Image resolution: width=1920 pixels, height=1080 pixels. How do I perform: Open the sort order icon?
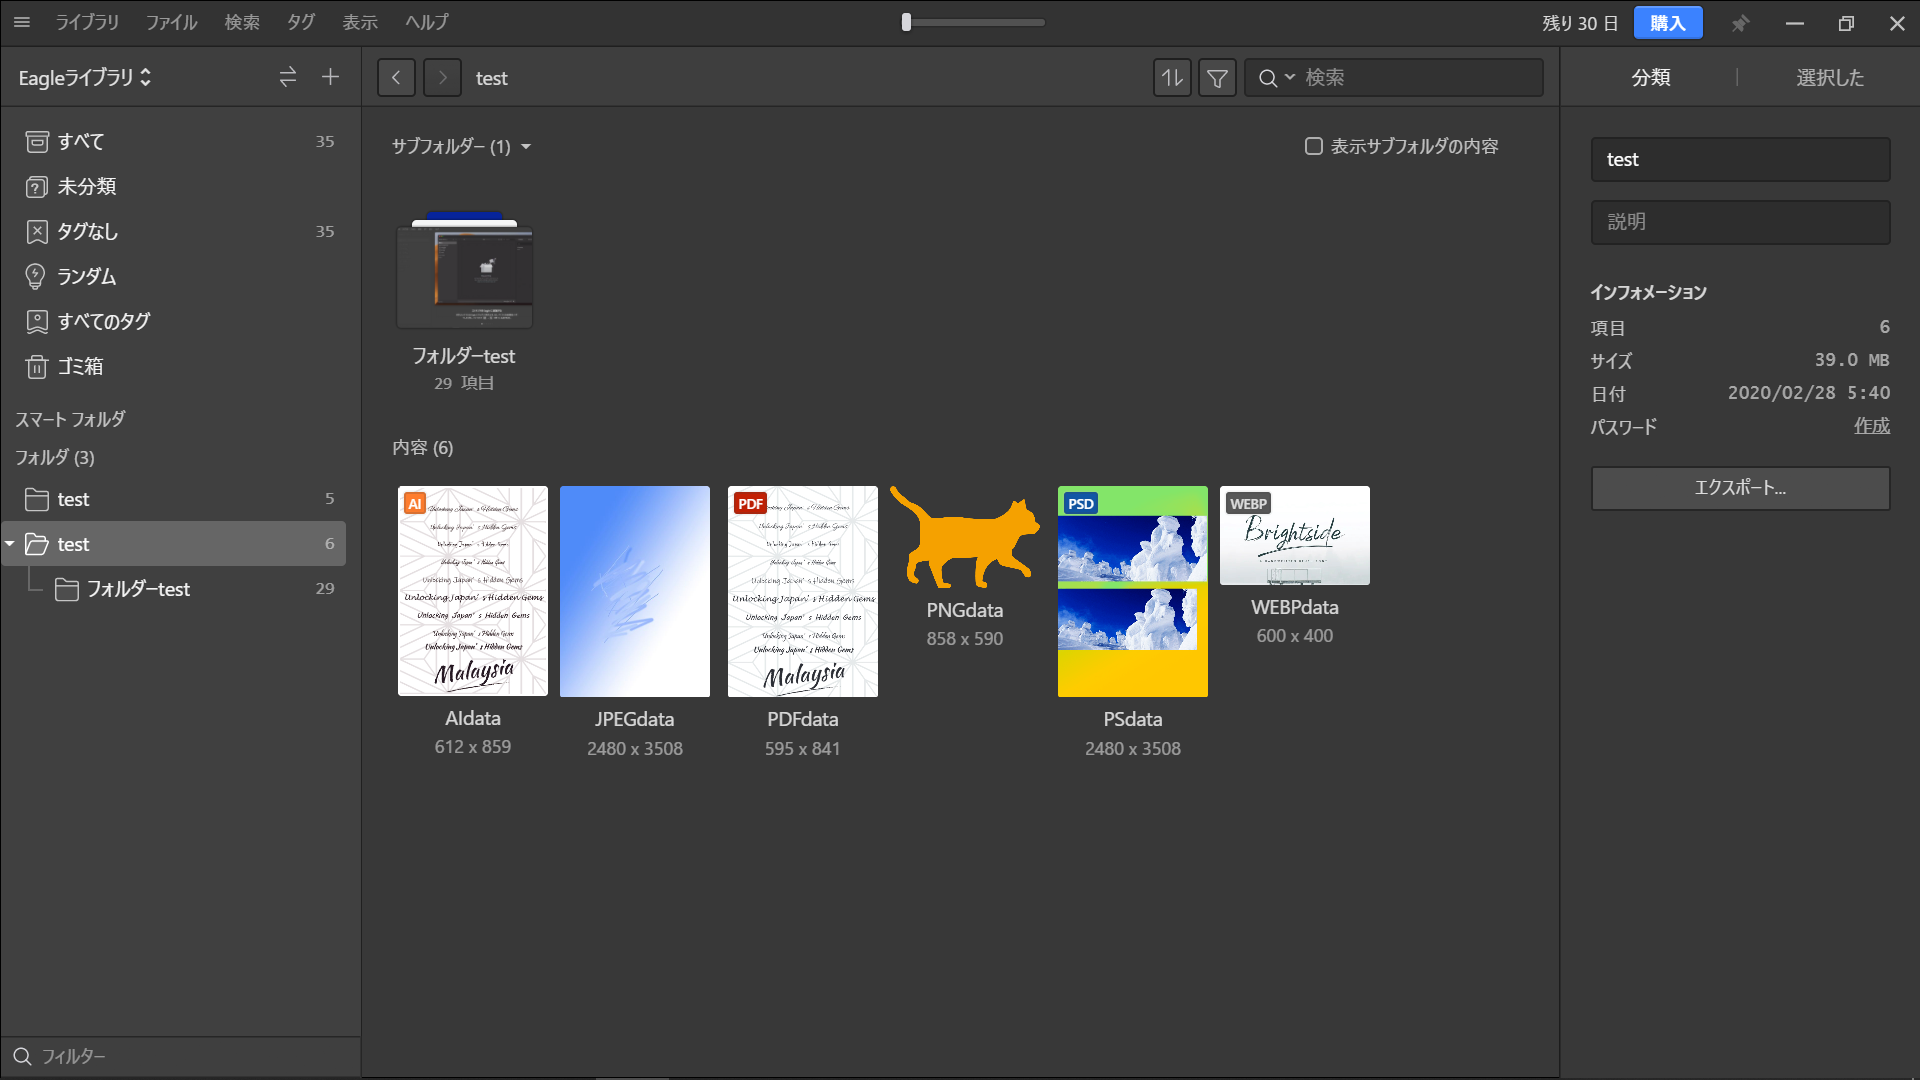coord(1172,77)
